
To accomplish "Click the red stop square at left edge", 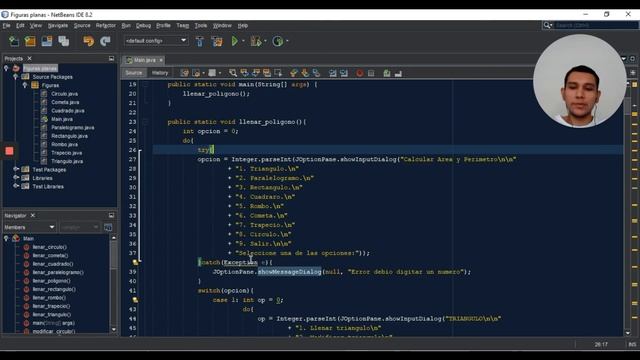I will pyautogui.click(x=9, y=151).
